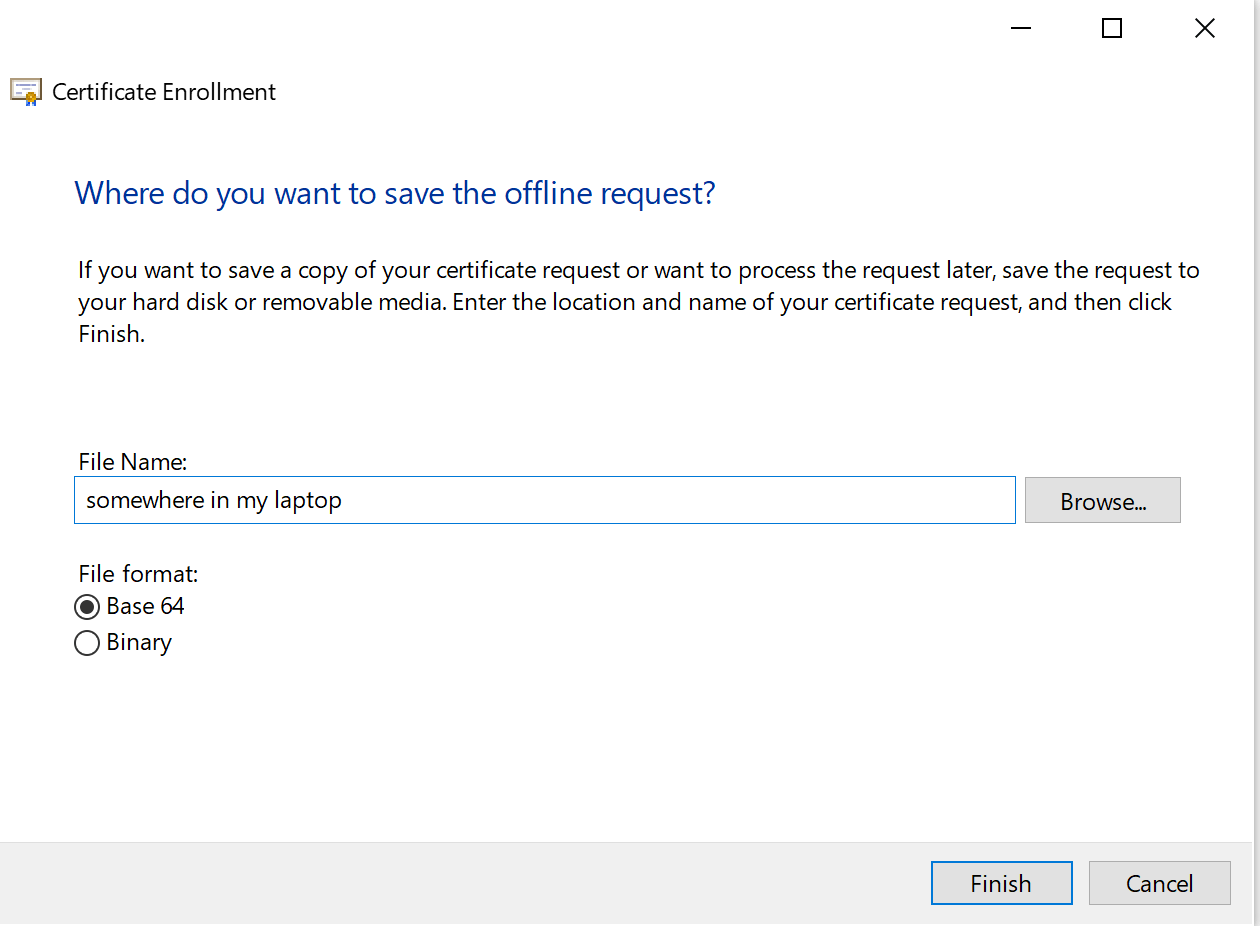Click the 'Certificate Enrollment' title text
Screen dimensions: 1260x926
[164, 92]
